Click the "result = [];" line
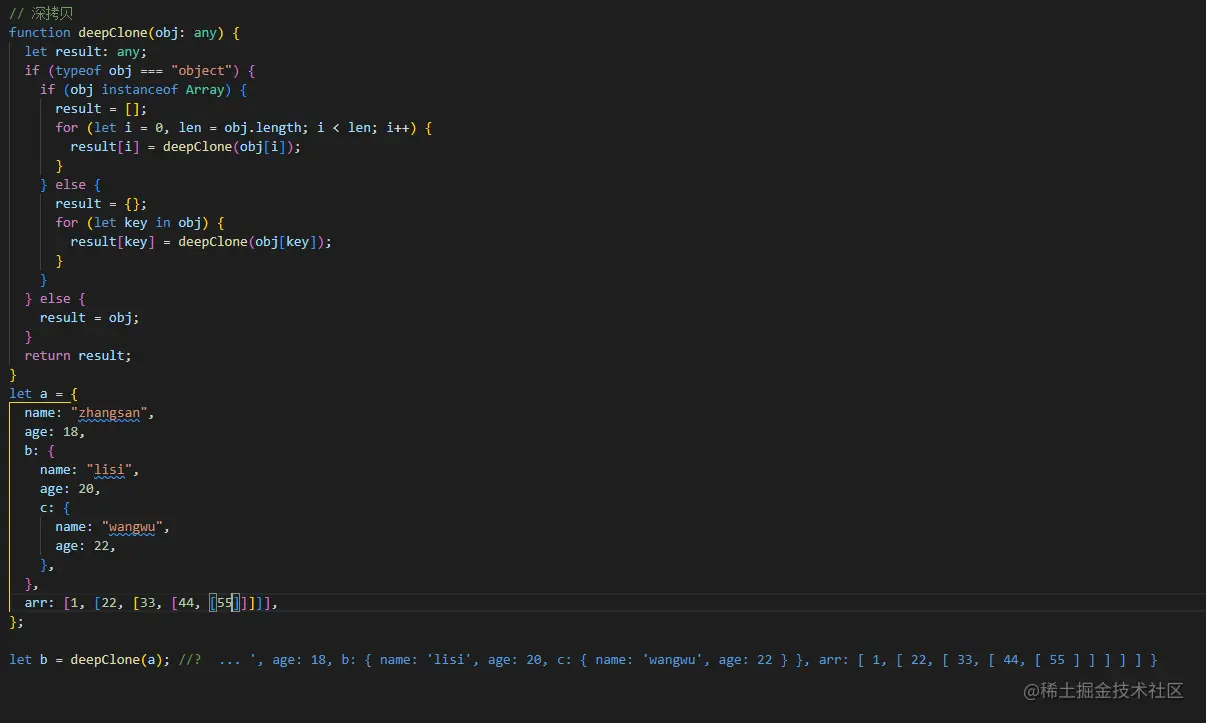Screen dimensions: 1206x723 (101, 108)
